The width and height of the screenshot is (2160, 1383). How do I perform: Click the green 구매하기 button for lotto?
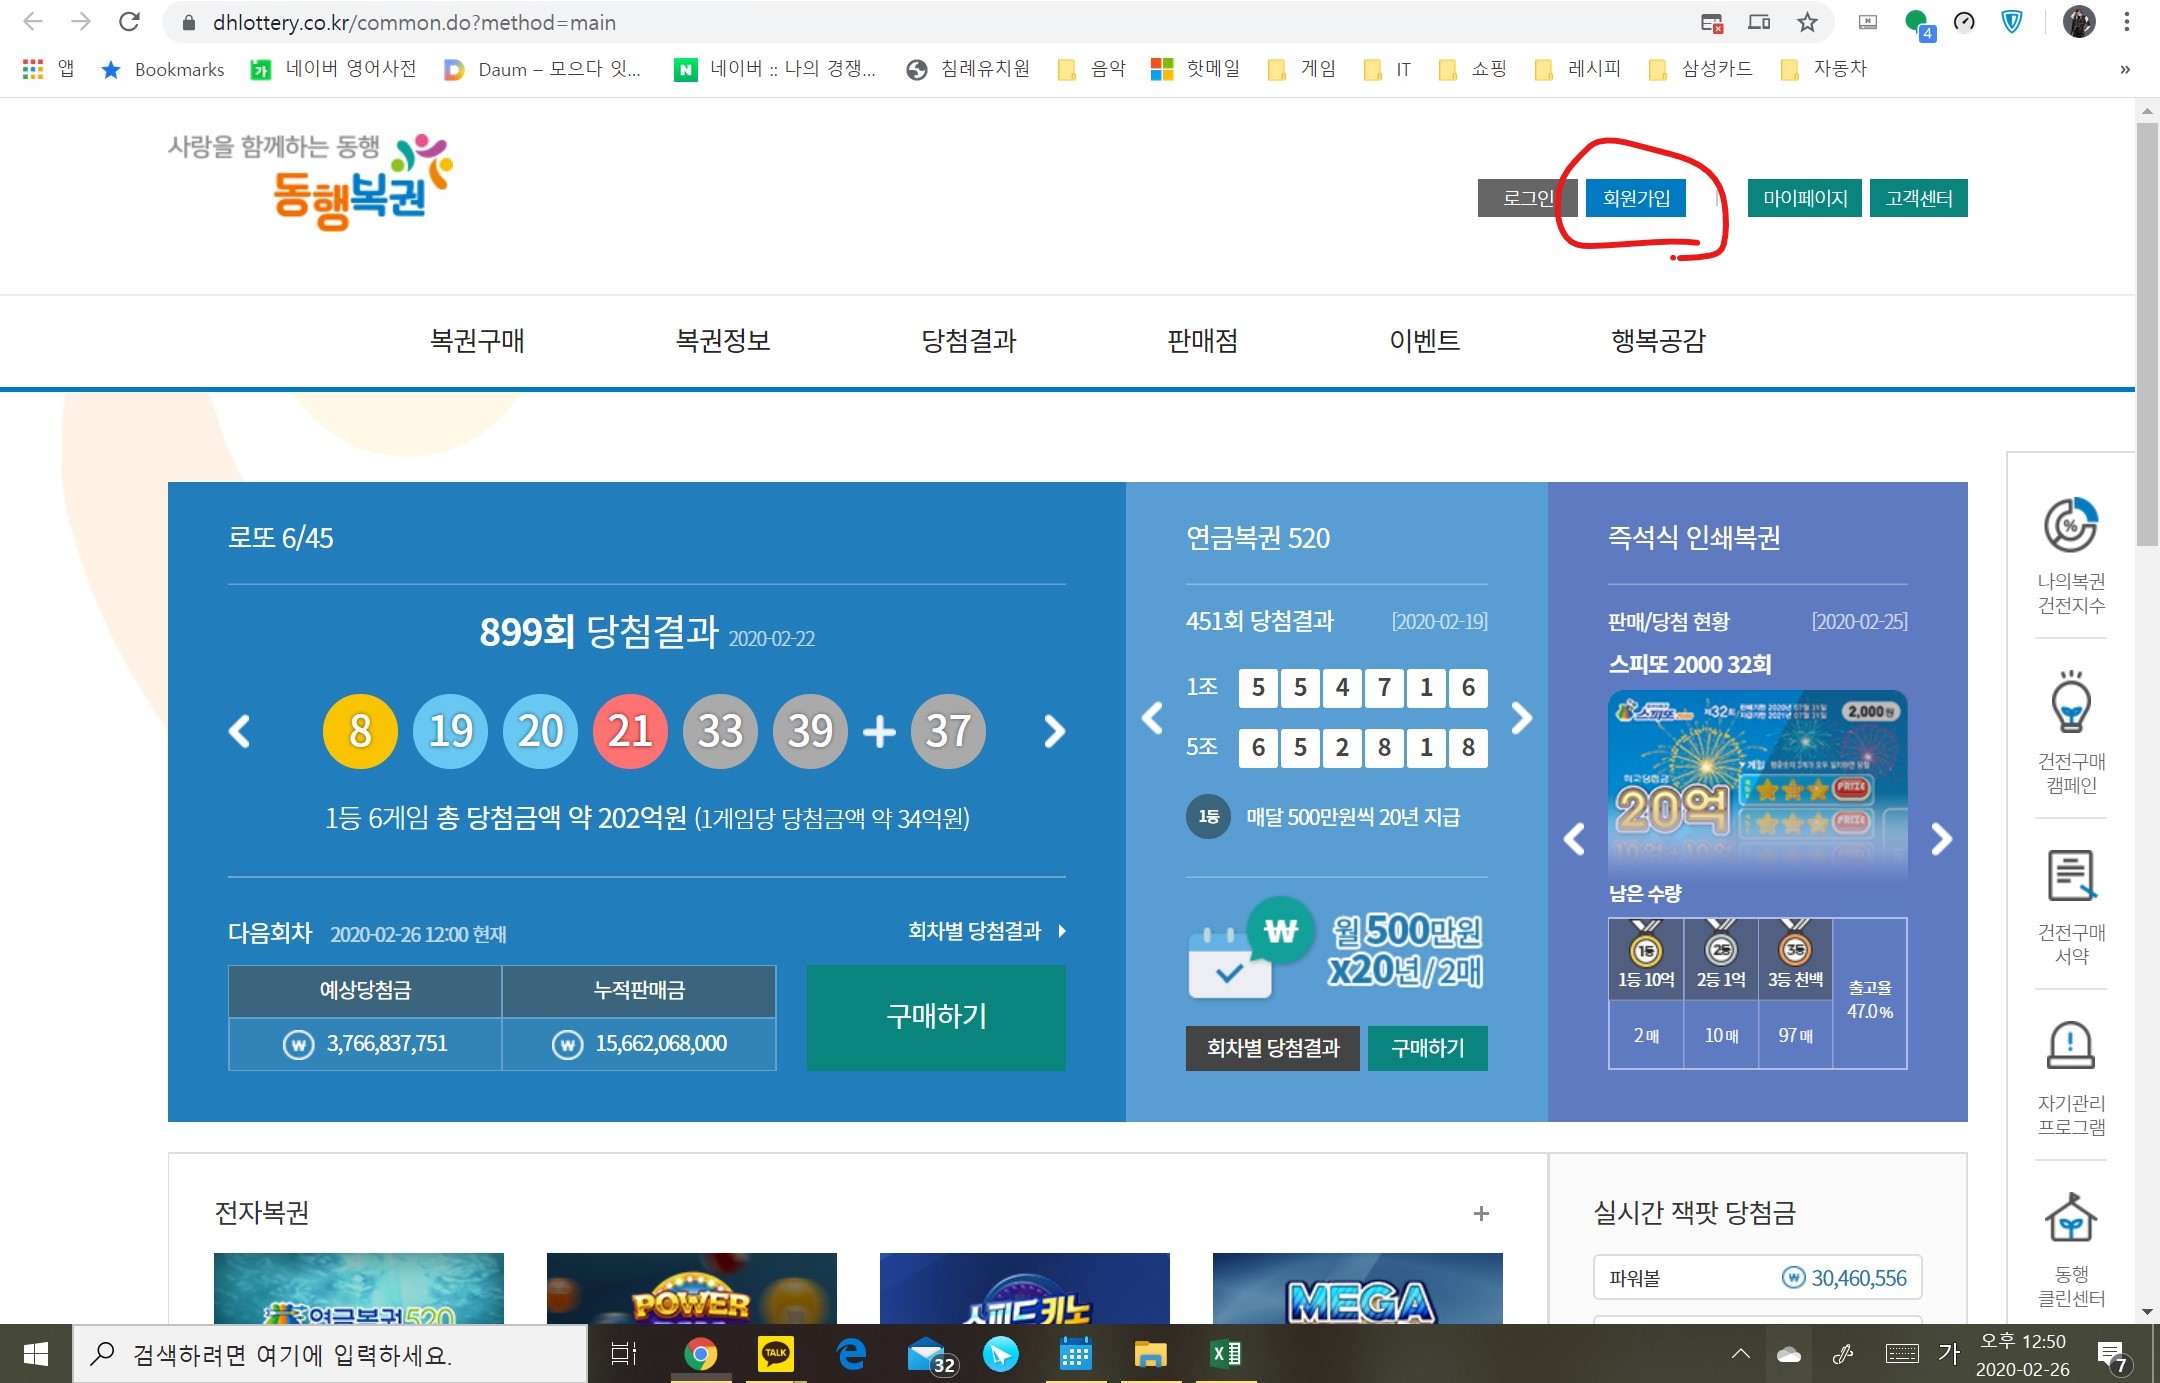[936, 1017]
